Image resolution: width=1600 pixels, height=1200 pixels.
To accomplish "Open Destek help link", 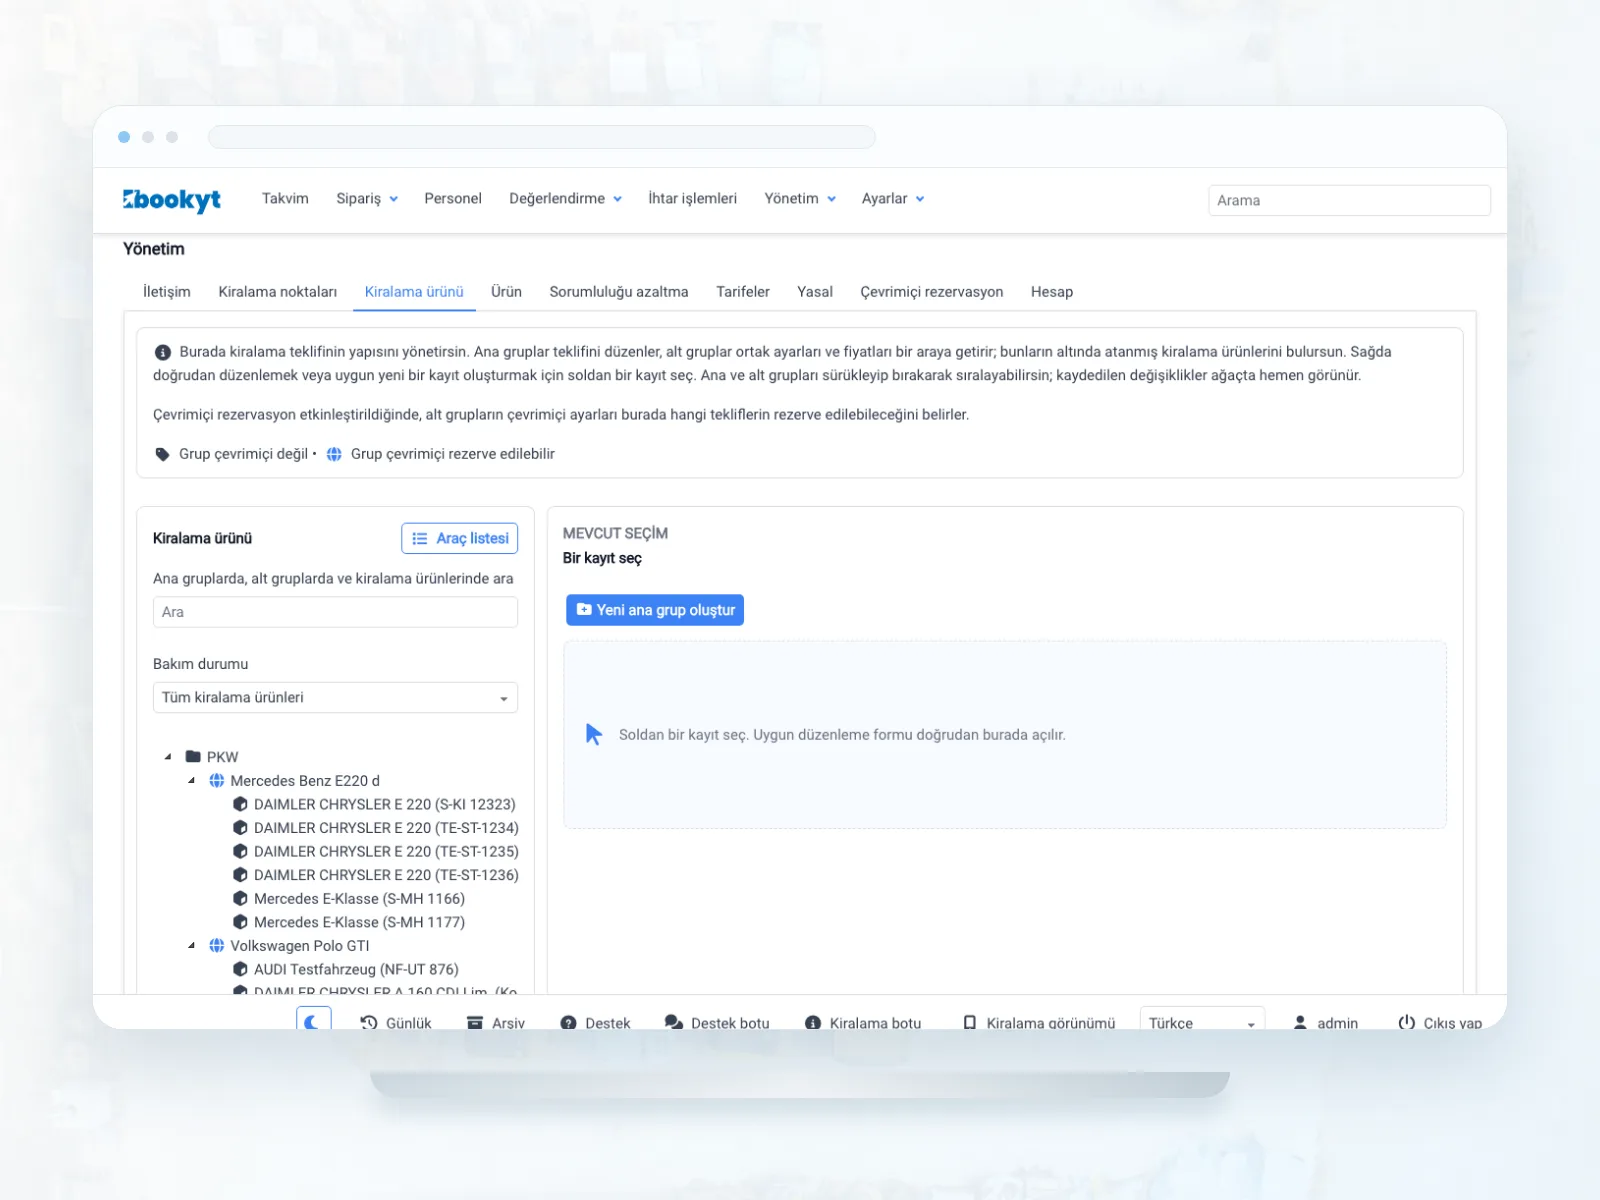I will tap(596, 1022).
